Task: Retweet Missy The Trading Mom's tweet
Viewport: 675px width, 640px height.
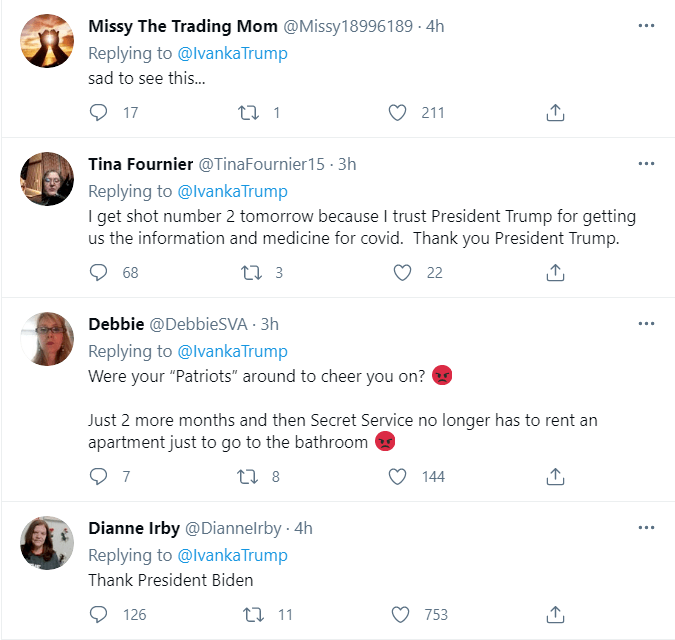Action: (x=248, y=113)
